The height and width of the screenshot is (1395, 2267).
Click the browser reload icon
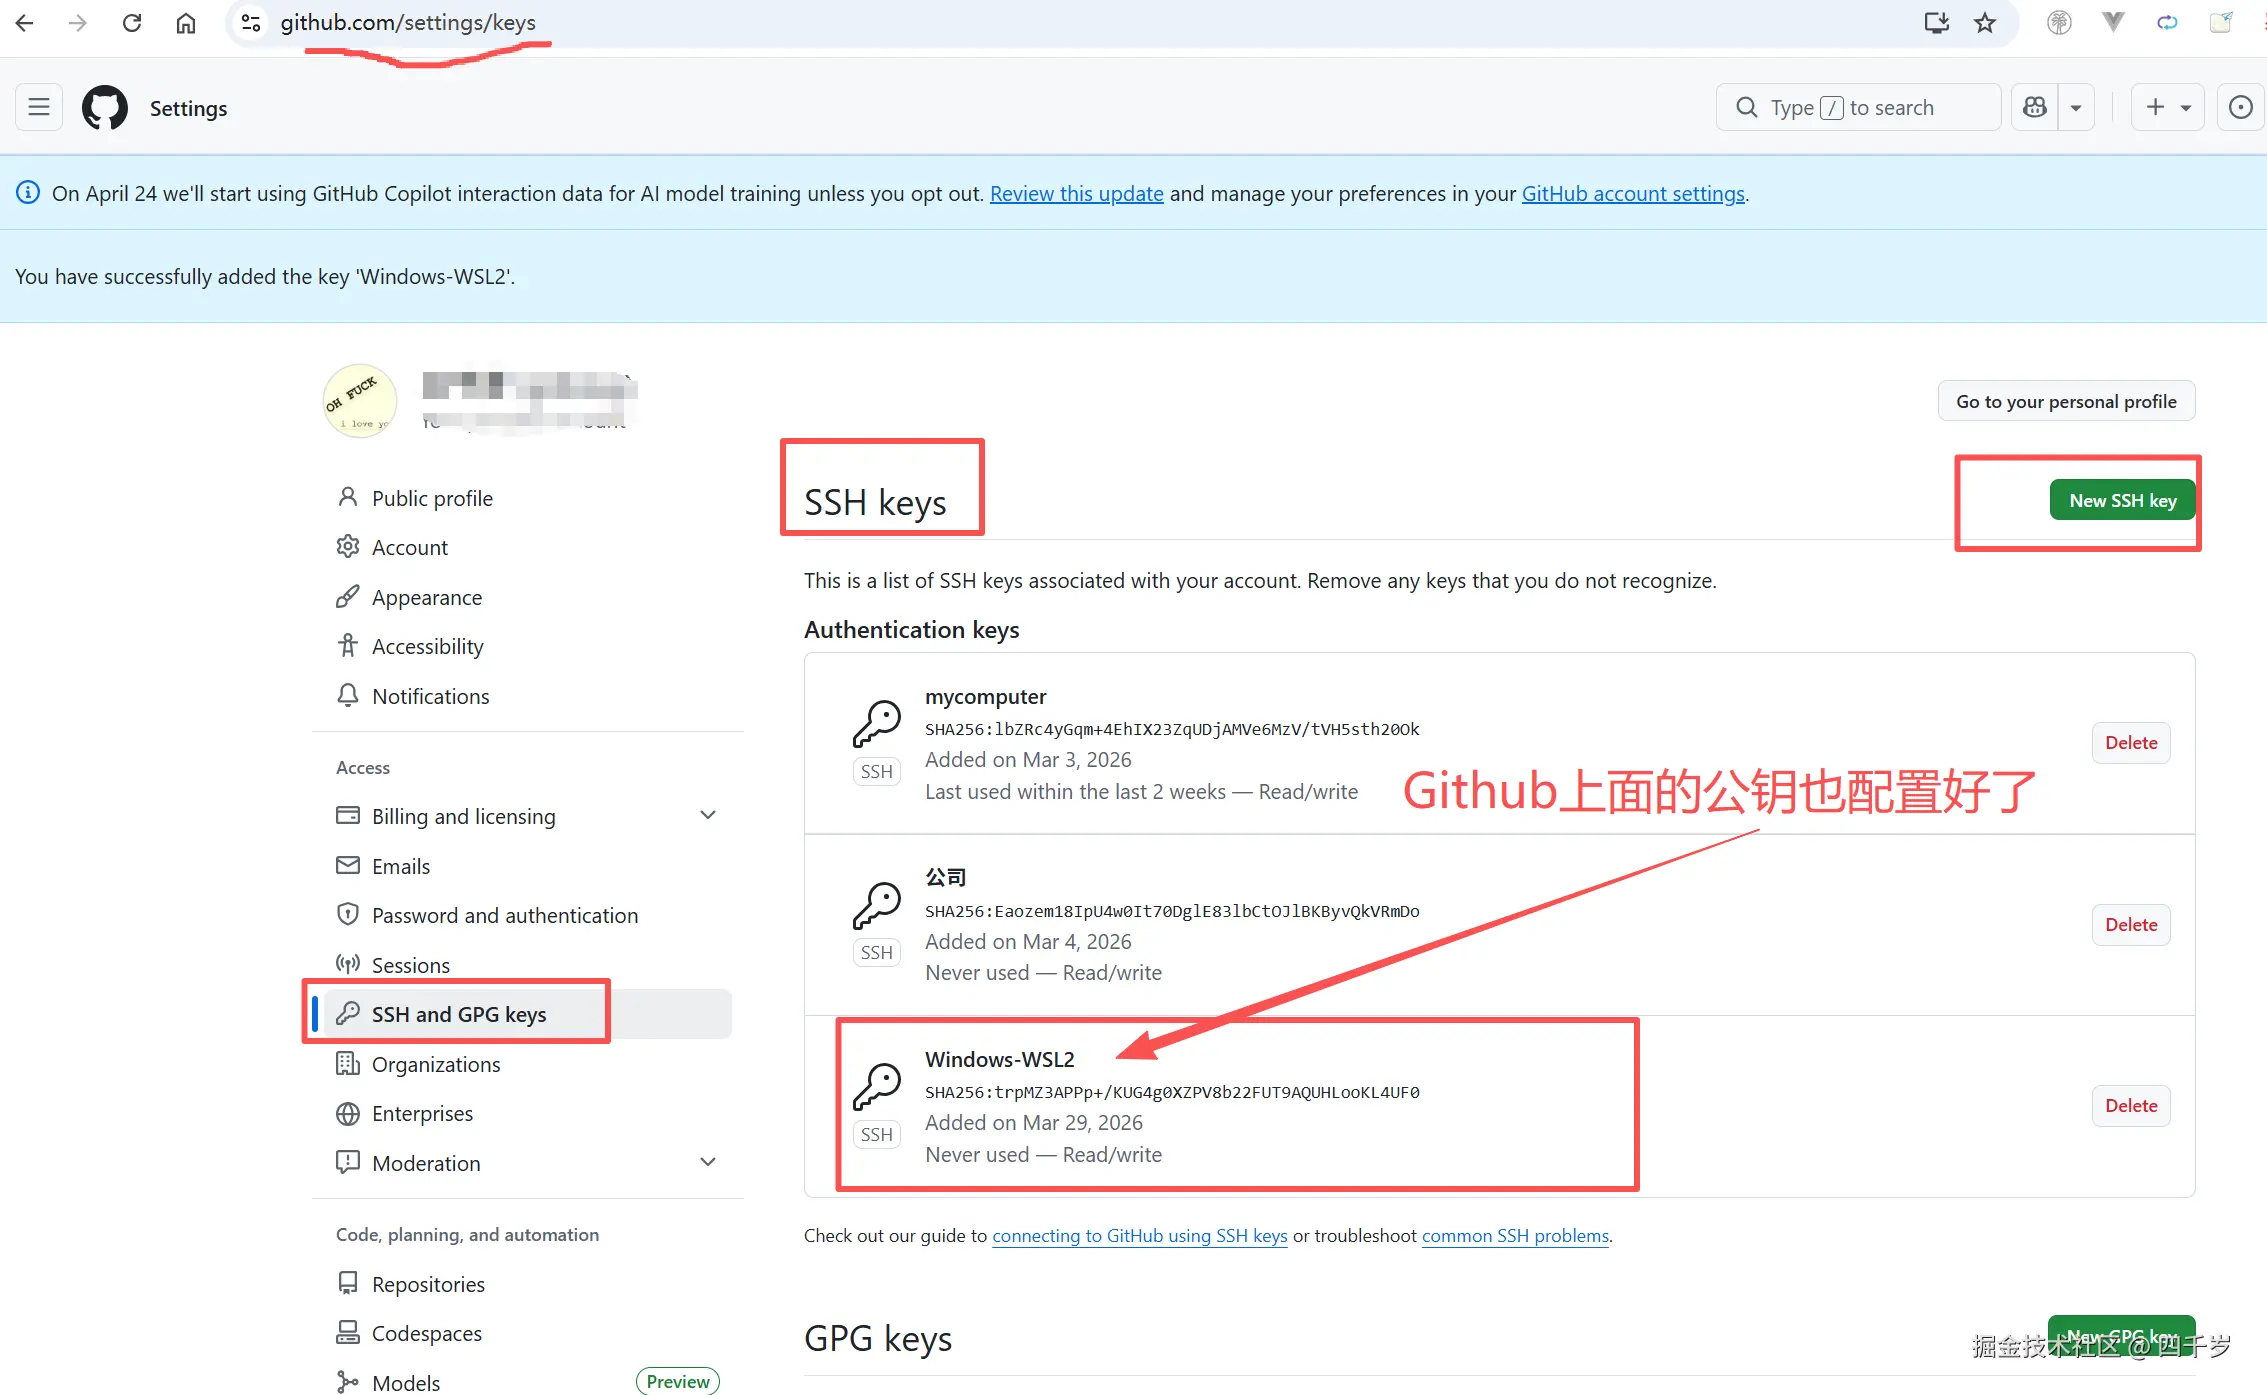pos(132,22)
